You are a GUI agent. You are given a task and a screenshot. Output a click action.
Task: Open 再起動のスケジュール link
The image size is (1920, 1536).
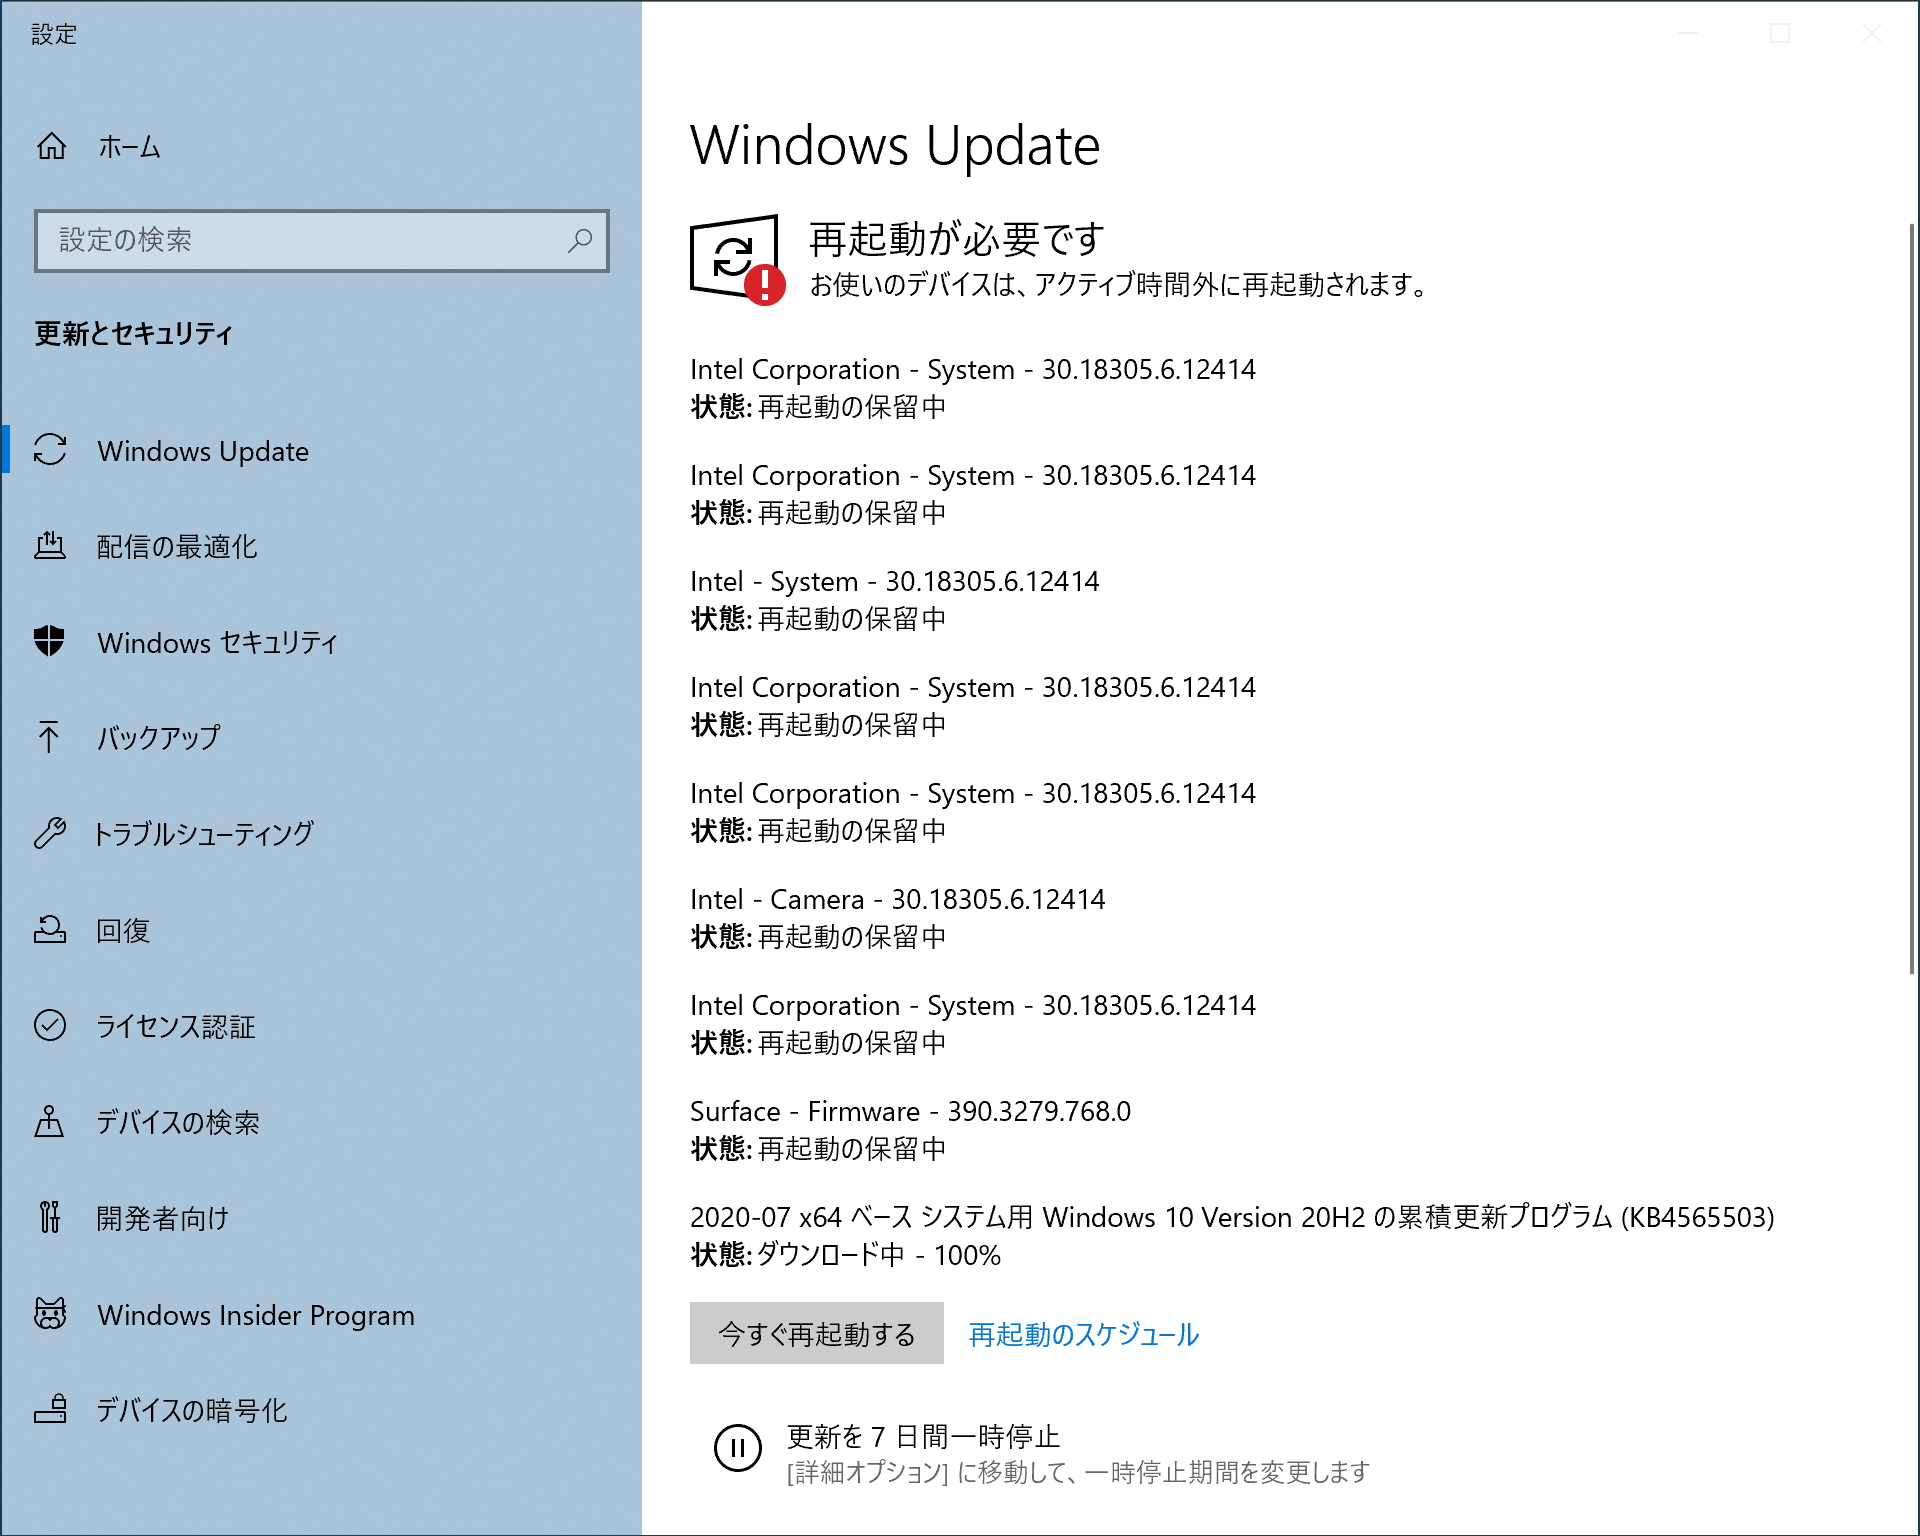(x=1082, y=1334)
